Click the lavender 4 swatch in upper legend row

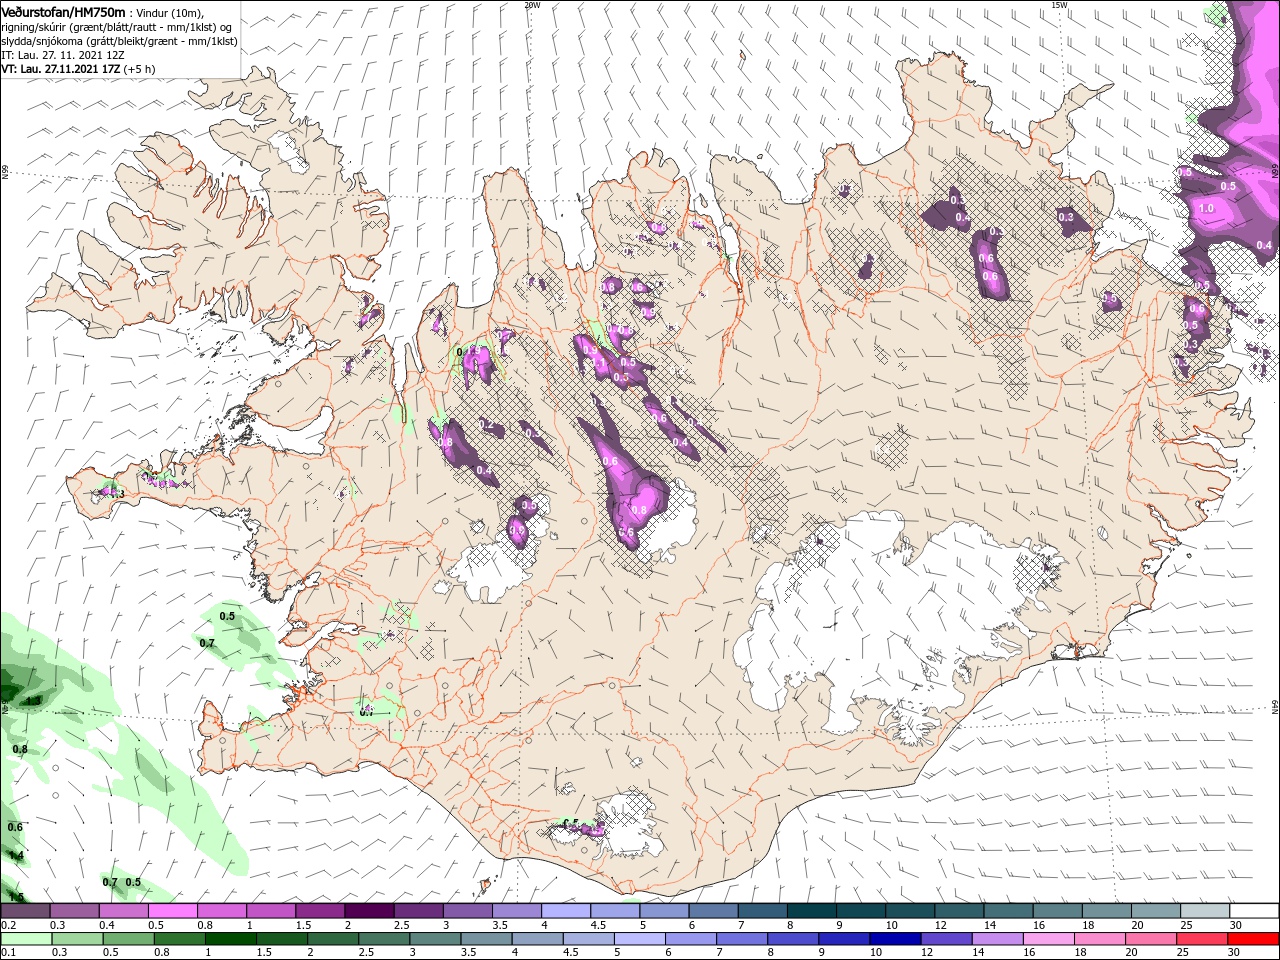pos(566,911)
